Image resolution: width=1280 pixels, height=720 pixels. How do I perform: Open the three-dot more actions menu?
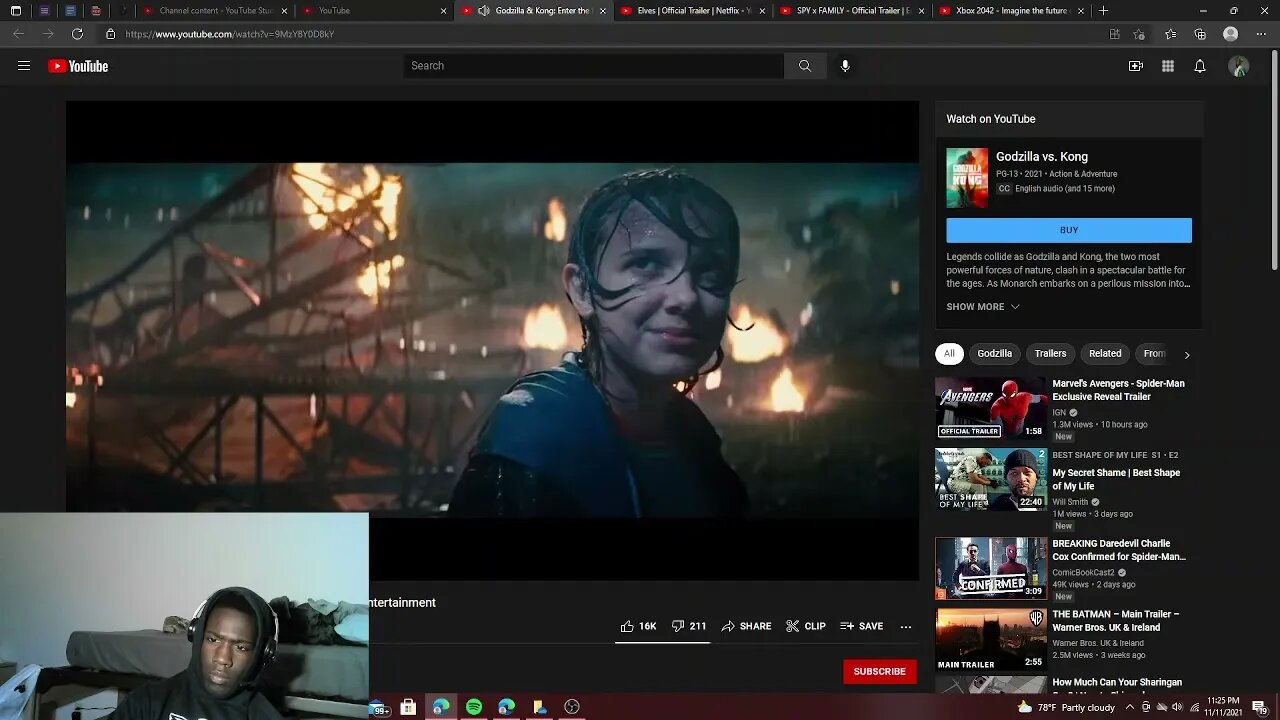click(x=905, y=626)
